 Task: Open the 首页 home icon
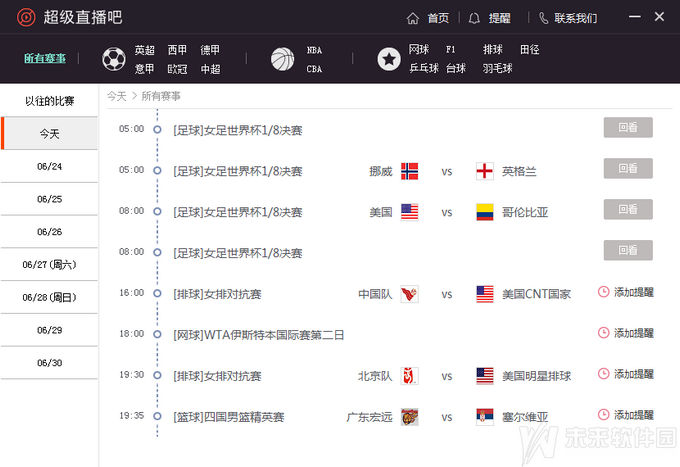413,18
